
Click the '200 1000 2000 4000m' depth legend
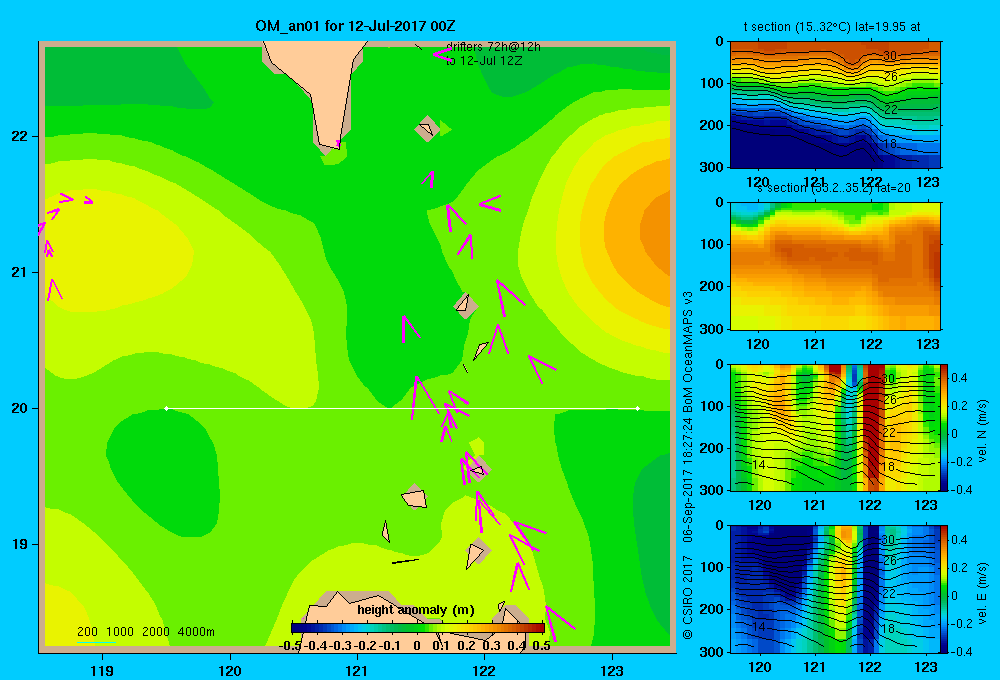point(145,632)
